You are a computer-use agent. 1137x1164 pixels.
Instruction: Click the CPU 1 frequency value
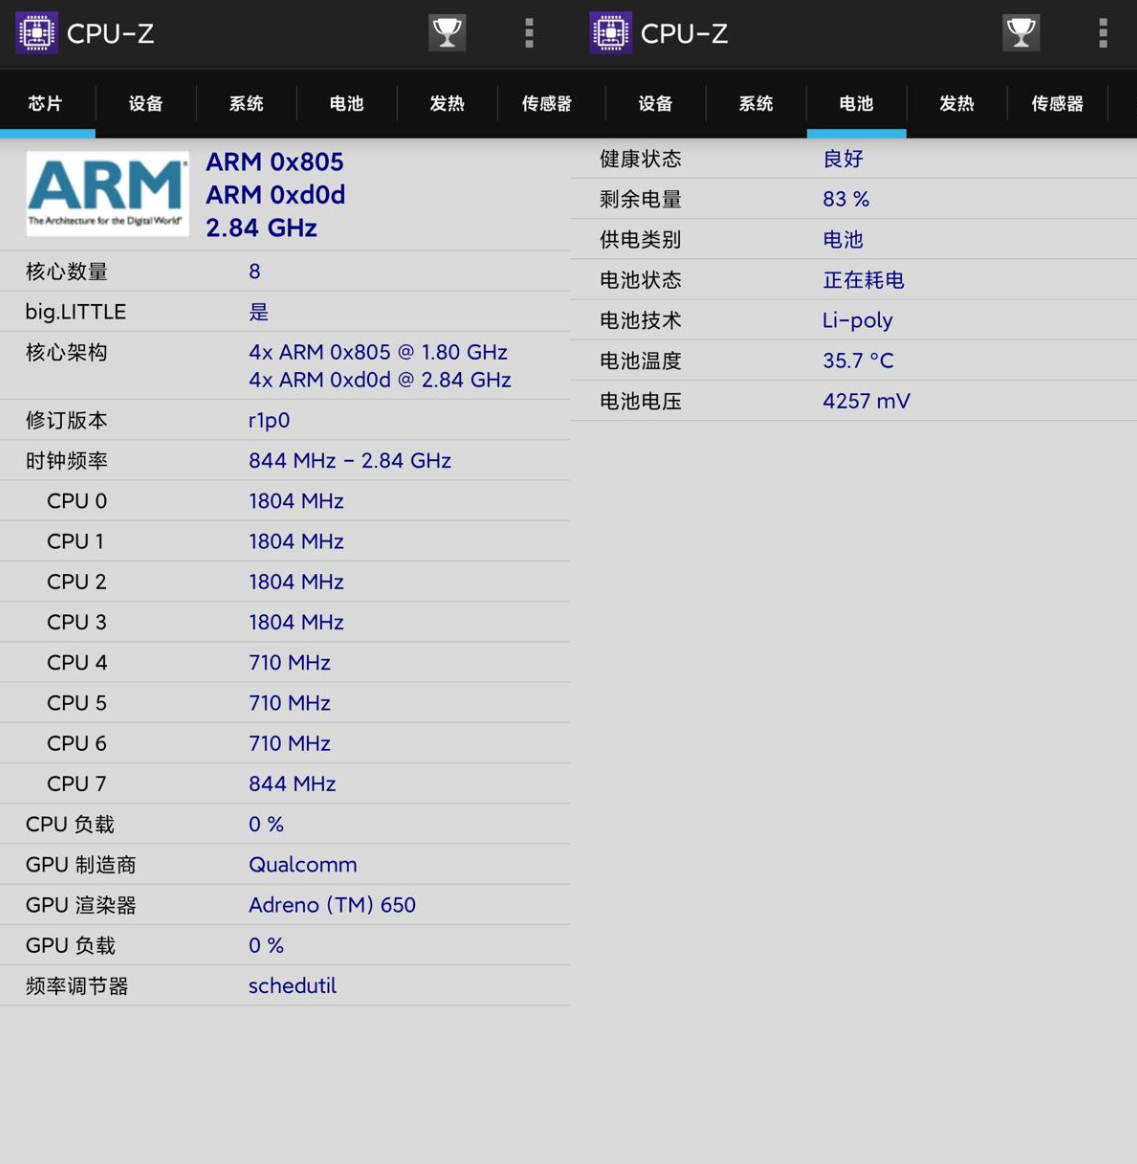(296, 542)
